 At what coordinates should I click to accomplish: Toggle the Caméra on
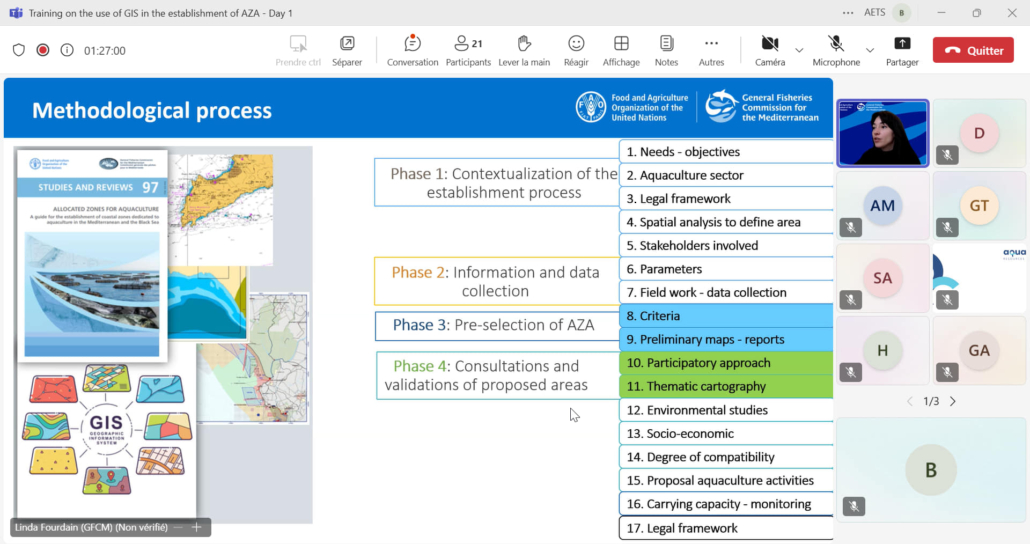pos(770,51)
